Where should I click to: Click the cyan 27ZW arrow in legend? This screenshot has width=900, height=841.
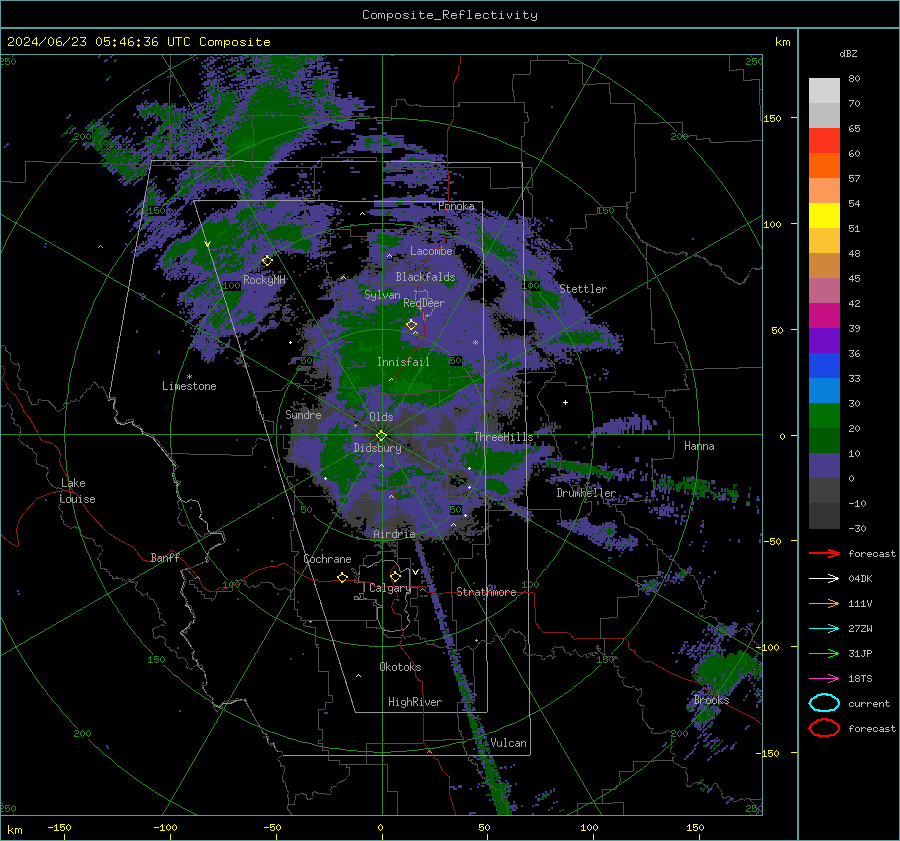(824, 629)
